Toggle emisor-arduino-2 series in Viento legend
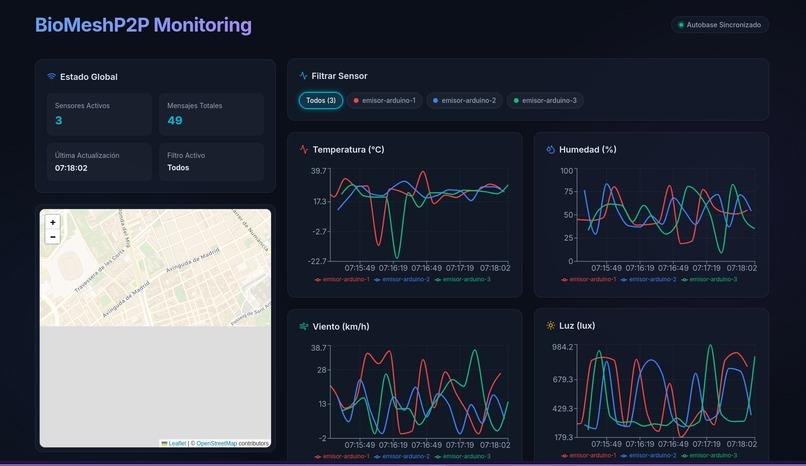This screenshot has height=466, width=806. [402, 456]
